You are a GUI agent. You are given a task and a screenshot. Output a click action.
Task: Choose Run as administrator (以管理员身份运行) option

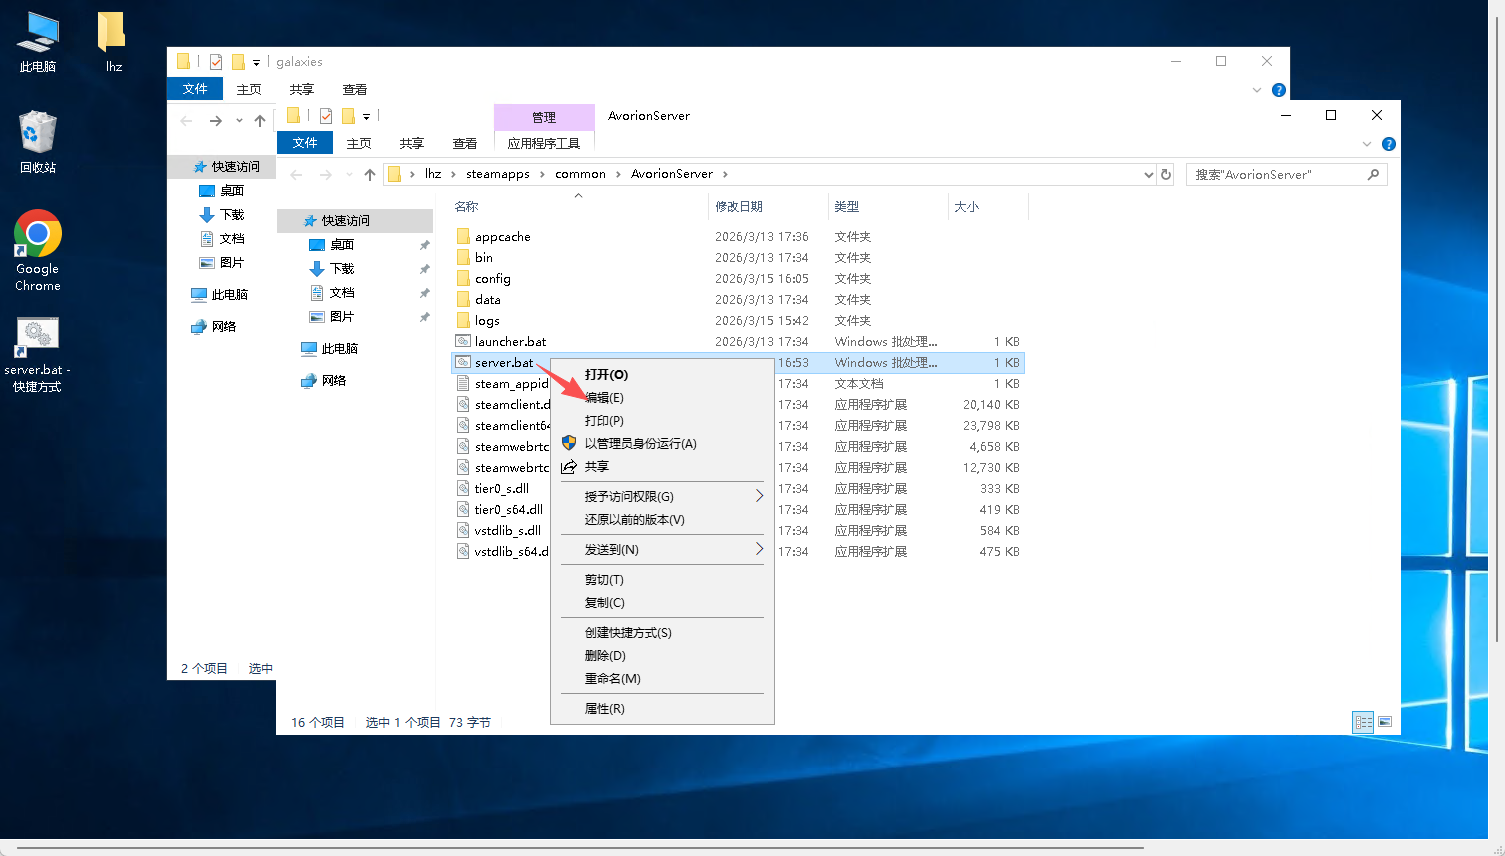click(x=640, y=444)
